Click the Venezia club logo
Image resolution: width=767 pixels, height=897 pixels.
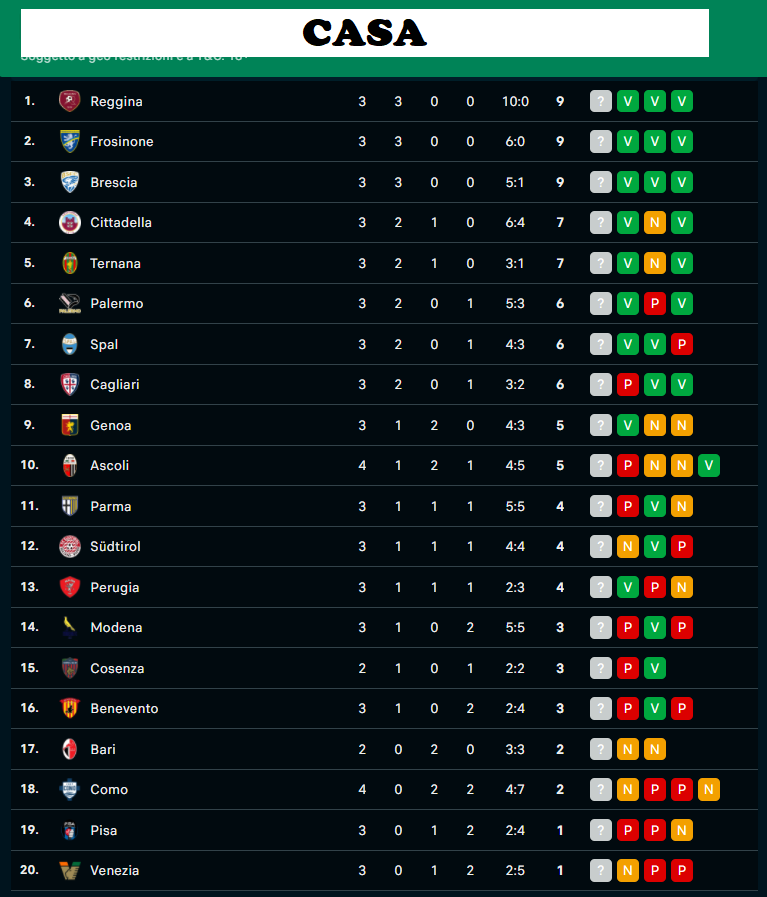(70, 870)
